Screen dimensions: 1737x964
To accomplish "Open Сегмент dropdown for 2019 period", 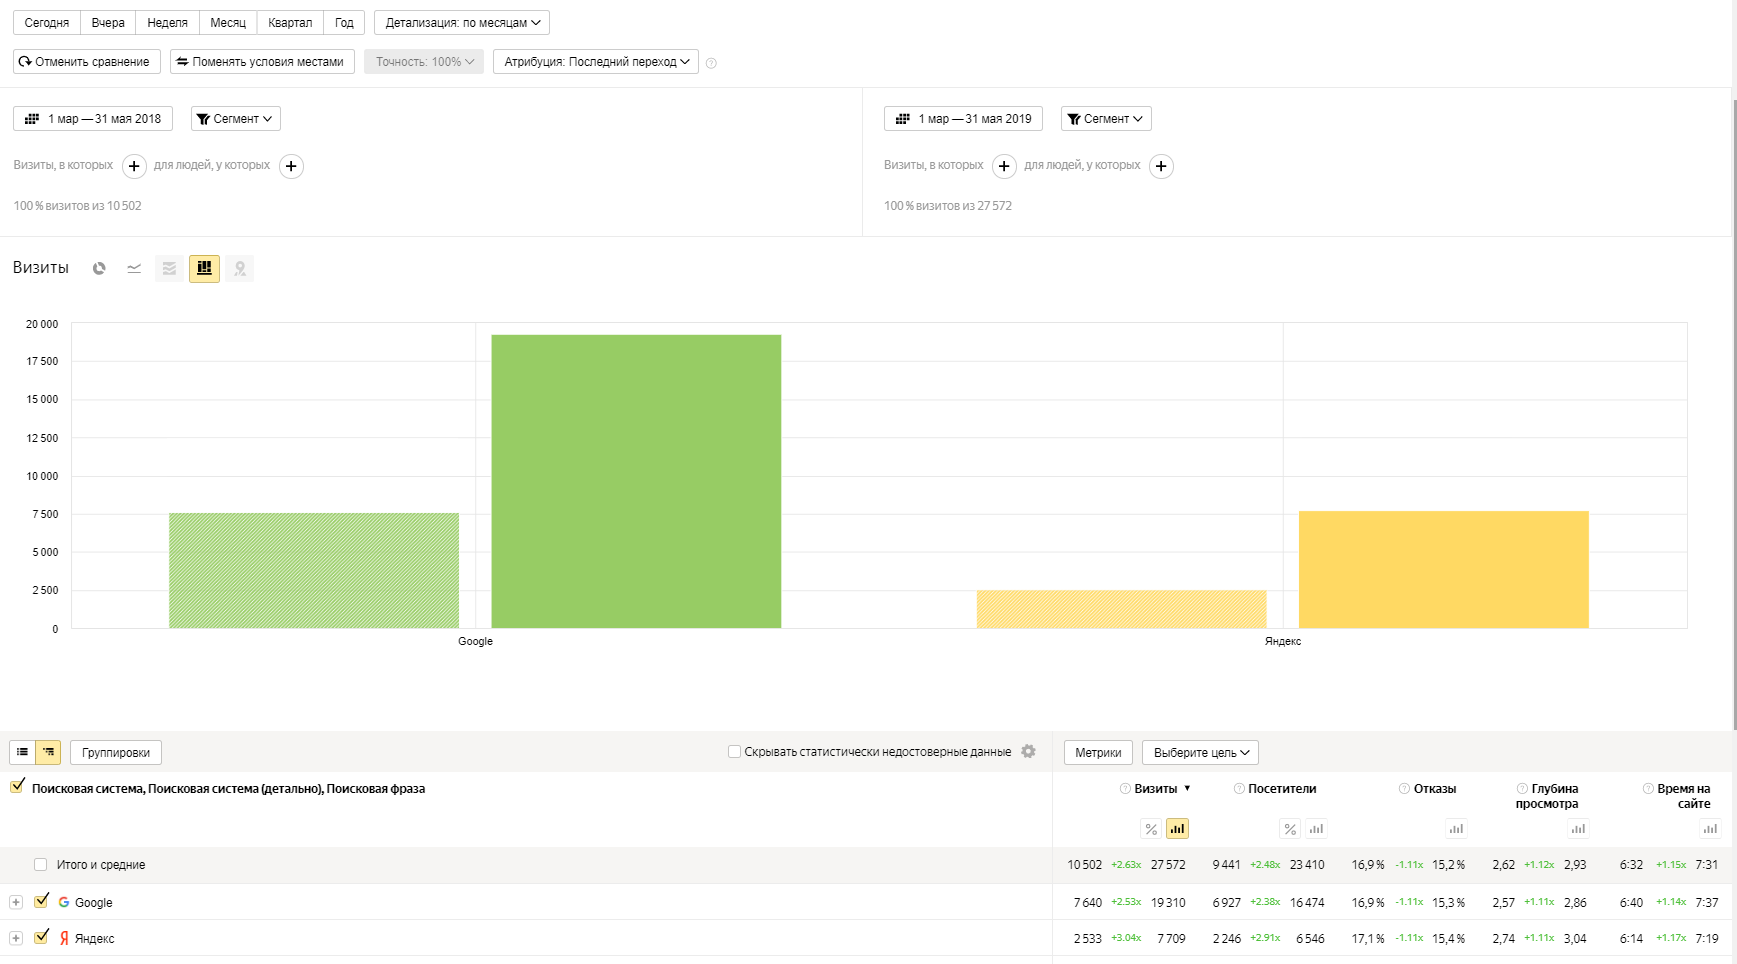I will [1106, 119].
